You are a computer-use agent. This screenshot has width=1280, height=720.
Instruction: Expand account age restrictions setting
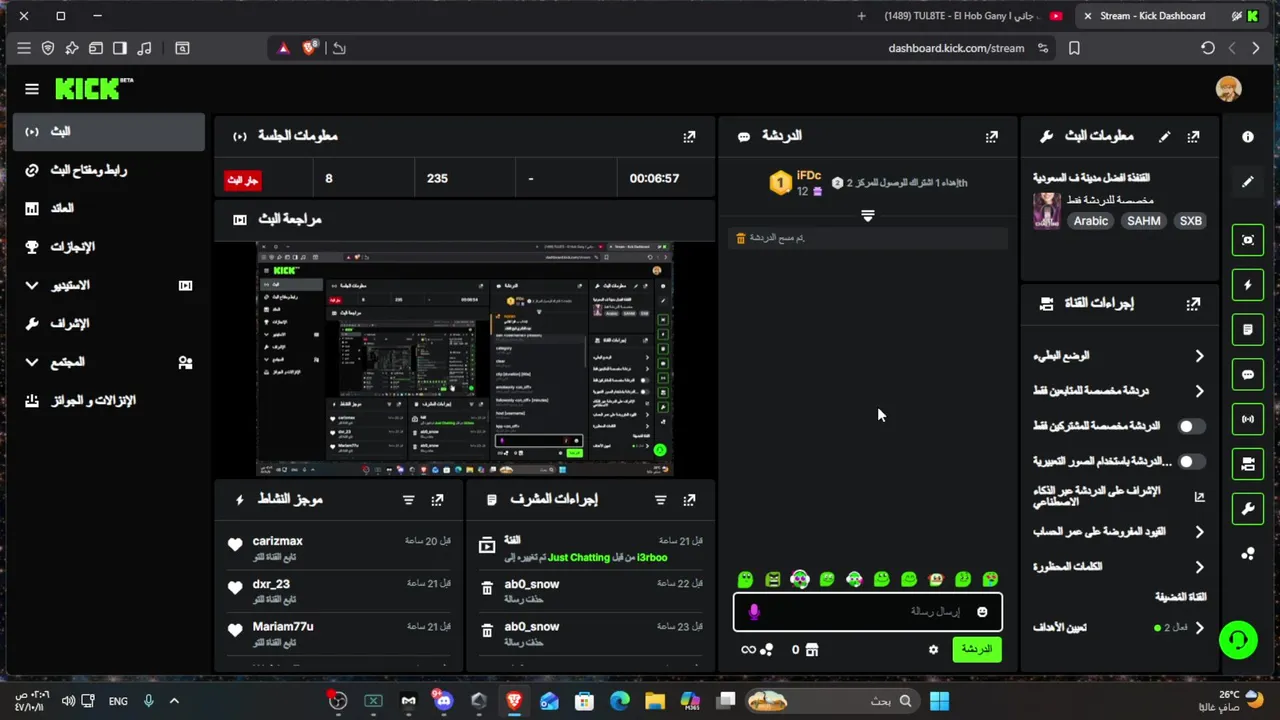click(1199, 532)
